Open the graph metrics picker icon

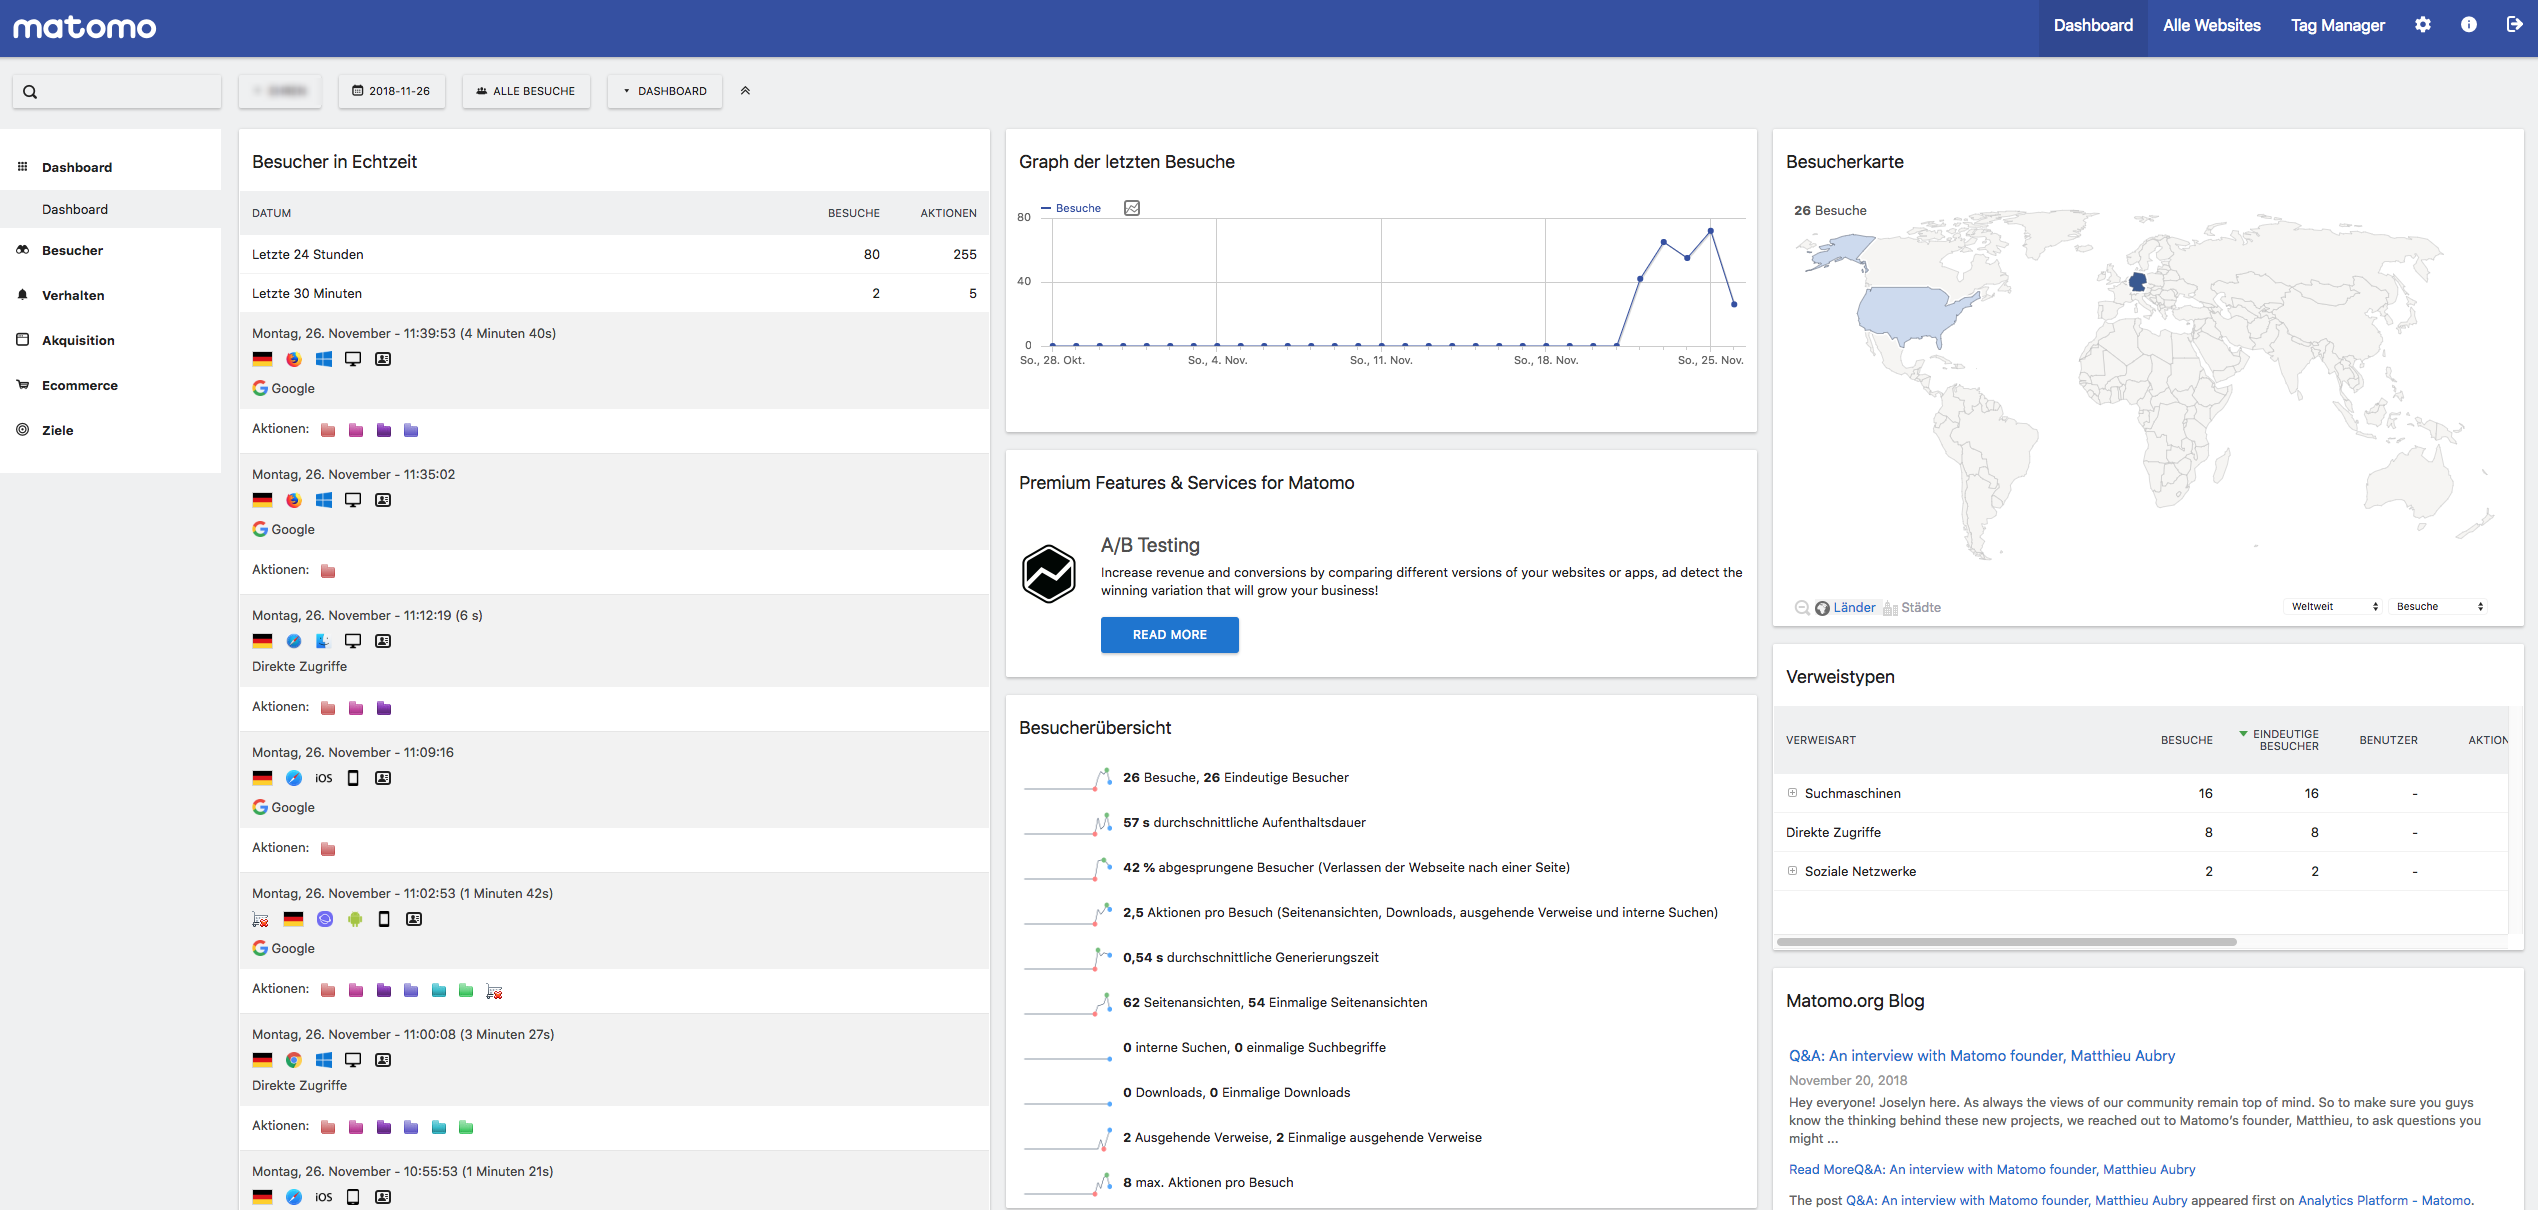click(x=1132, y=208)
